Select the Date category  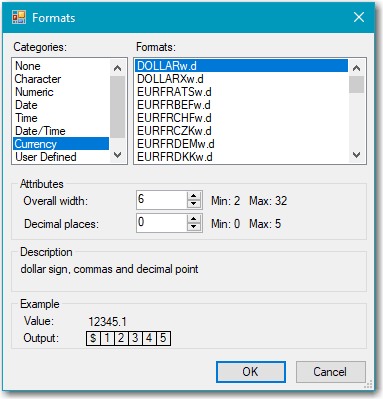pyautogui.click(x=61, y=105)
